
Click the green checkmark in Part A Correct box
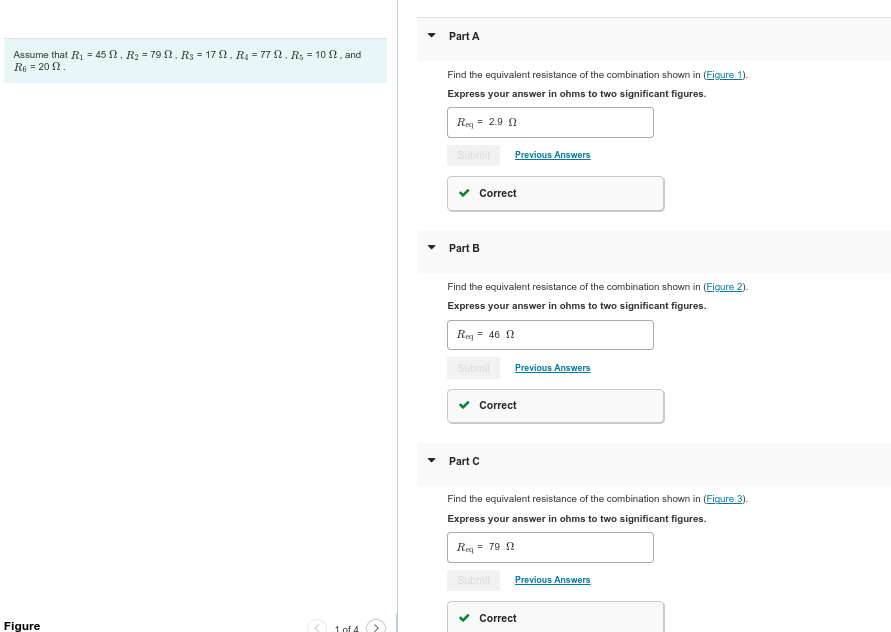click(464, 193)
